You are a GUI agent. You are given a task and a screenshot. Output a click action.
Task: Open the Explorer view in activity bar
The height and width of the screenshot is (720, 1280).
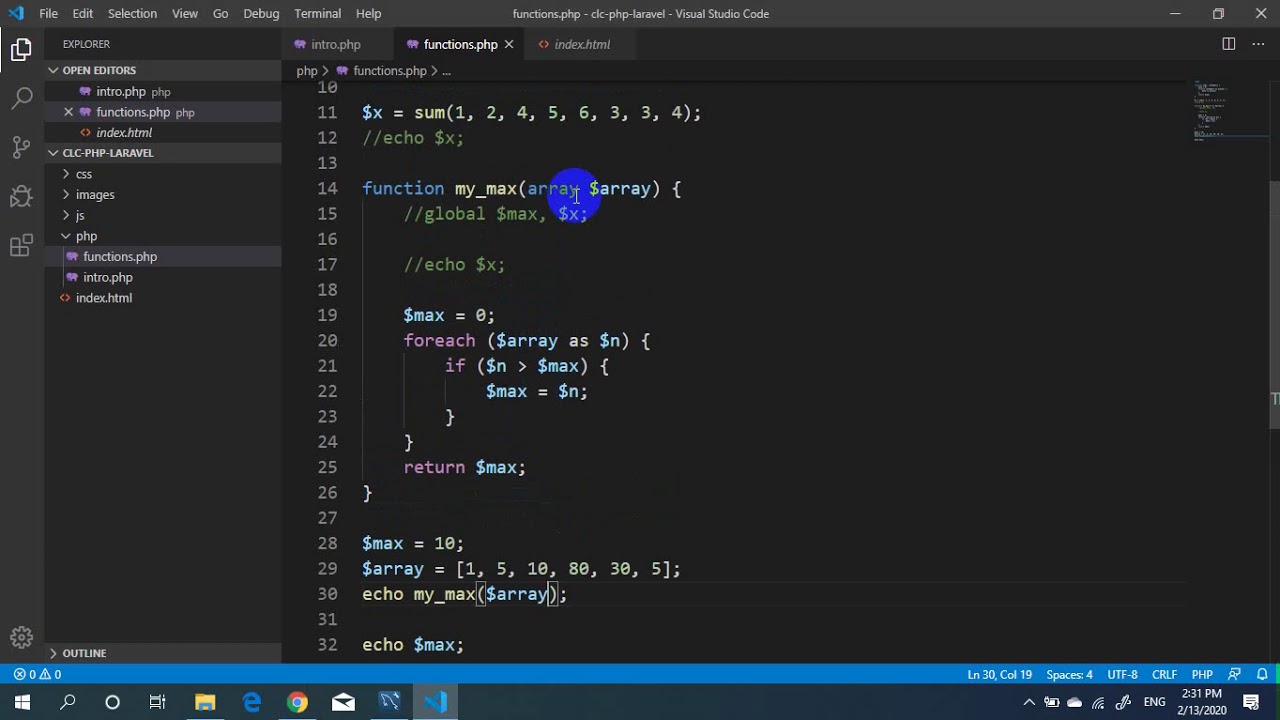pyautogui.click(x=21, y=49)
